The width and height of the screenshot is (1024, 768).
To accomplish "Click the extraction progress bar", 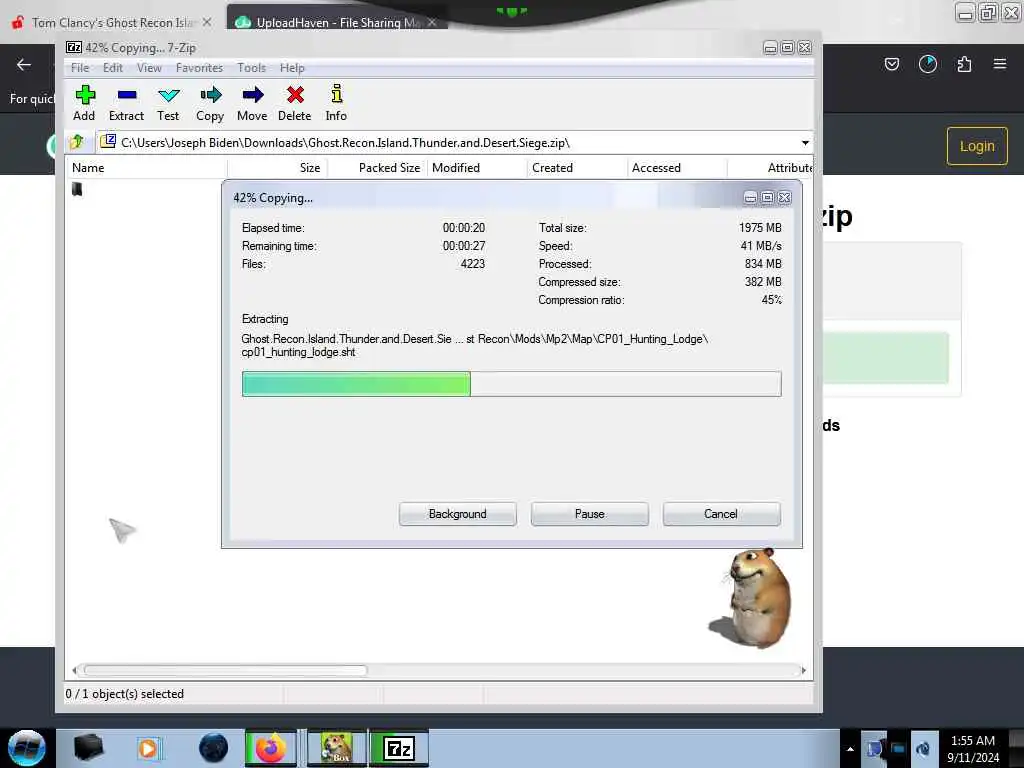I will pyautogui.click(x=511, y=384).
